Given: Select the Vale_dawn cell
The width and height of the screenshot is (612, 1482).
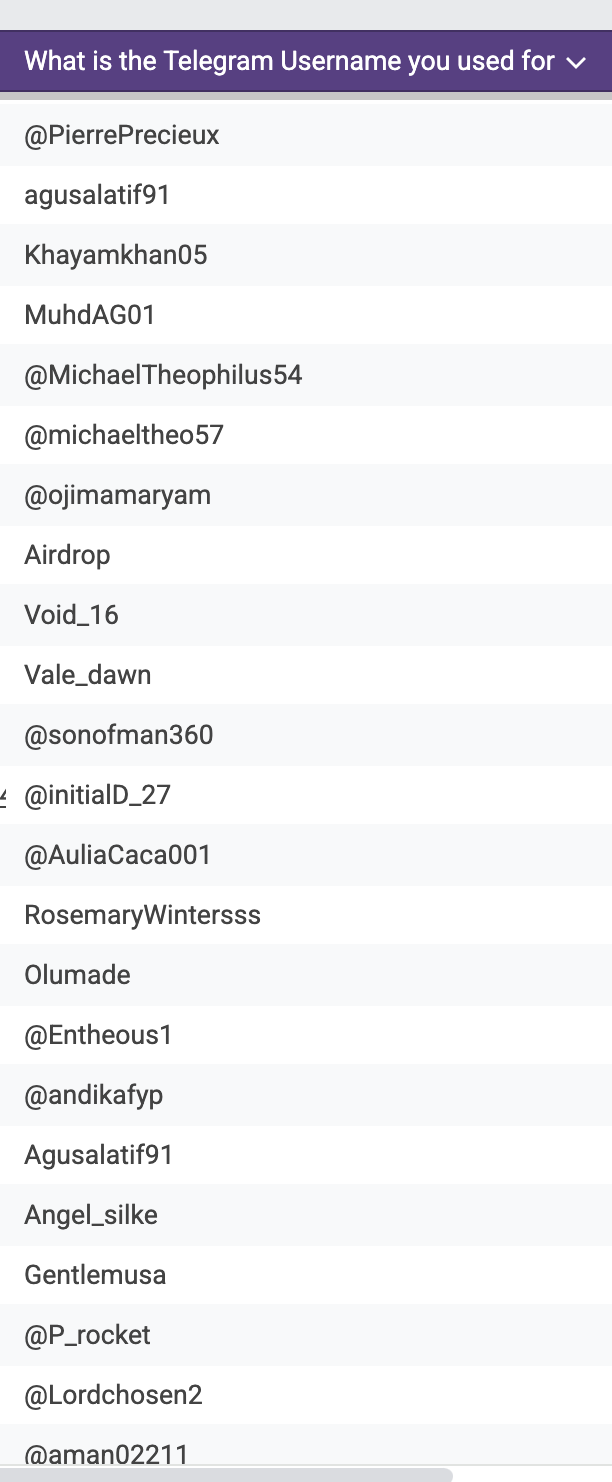Looking at the screenshot, I should [x=306, y=675].
